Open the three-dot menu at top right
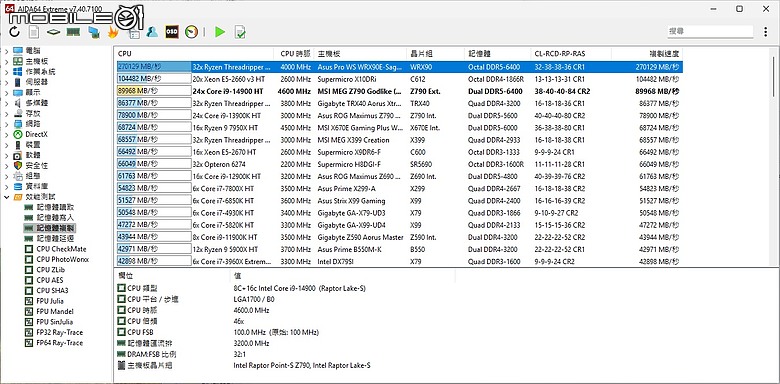The height and width of the screenshot is (384, 780). pyautogui.click(x=765, y=32)
